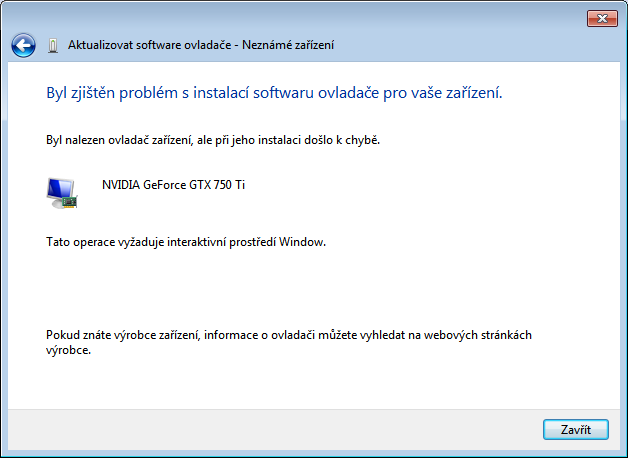Screen dimensions: 628x458
Task: Close the dialog with the red X
Action: (x=602, y=17)
